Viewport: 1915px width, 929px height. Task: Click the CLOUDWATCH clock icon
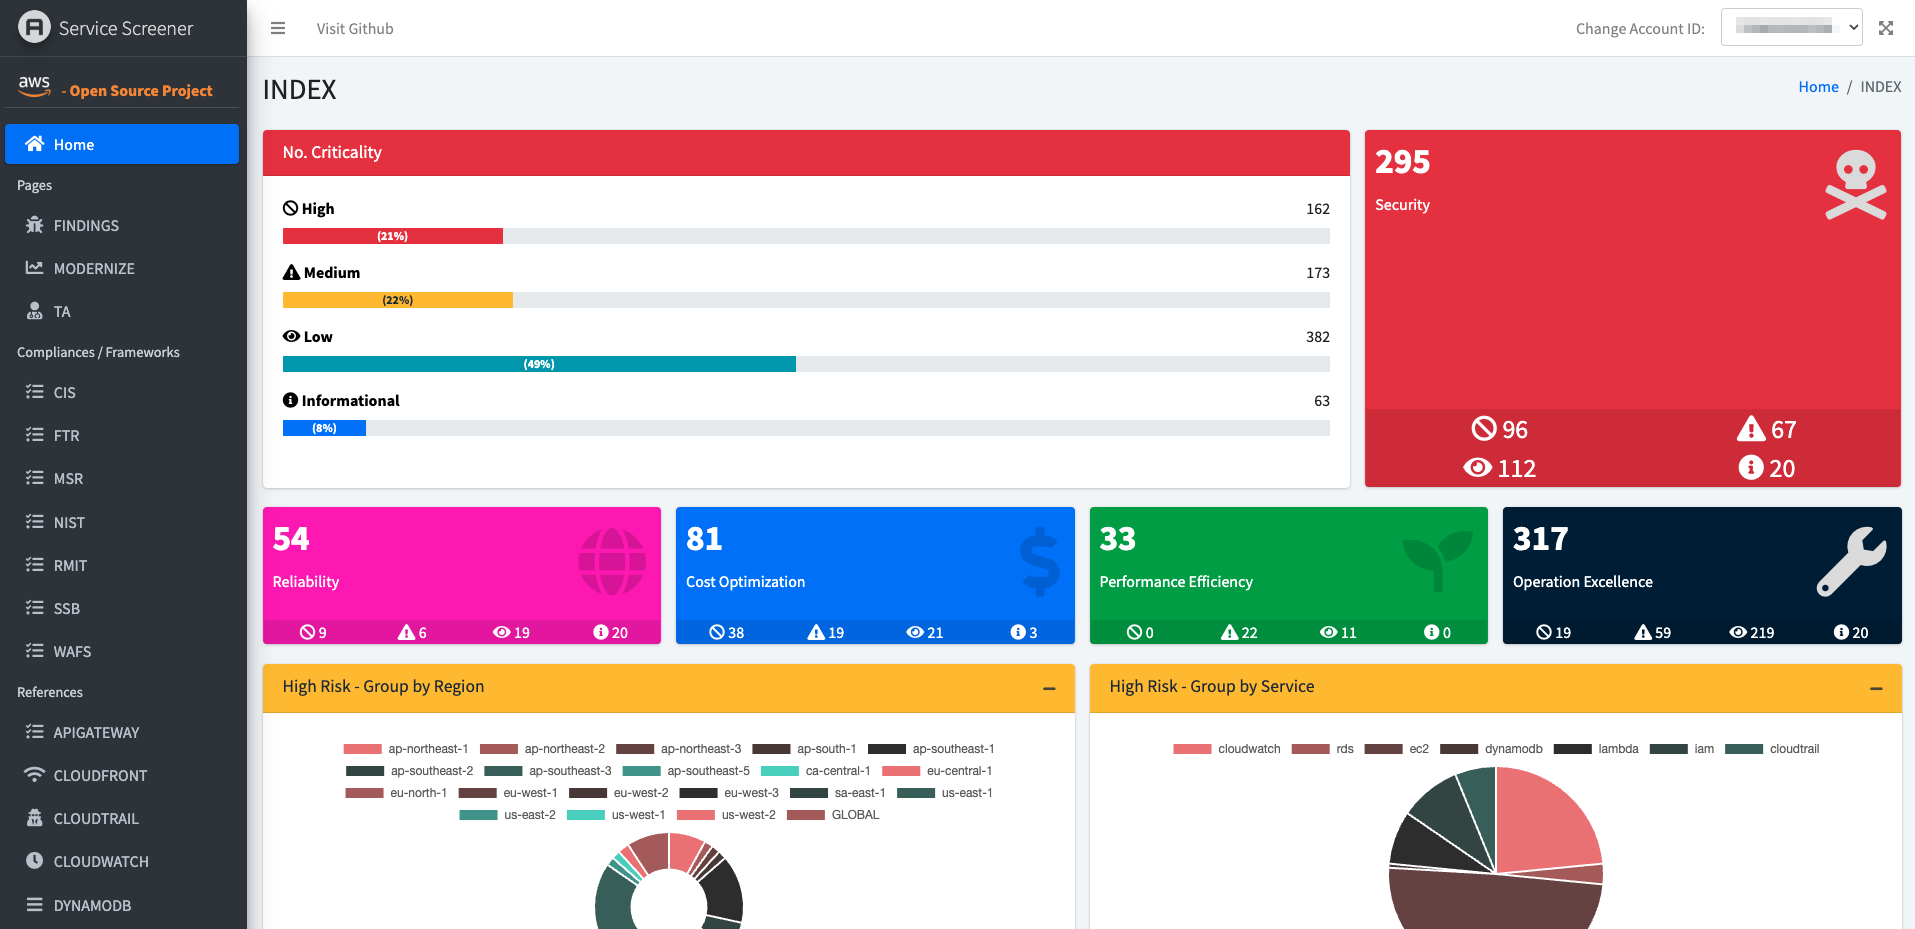point(33,861)
